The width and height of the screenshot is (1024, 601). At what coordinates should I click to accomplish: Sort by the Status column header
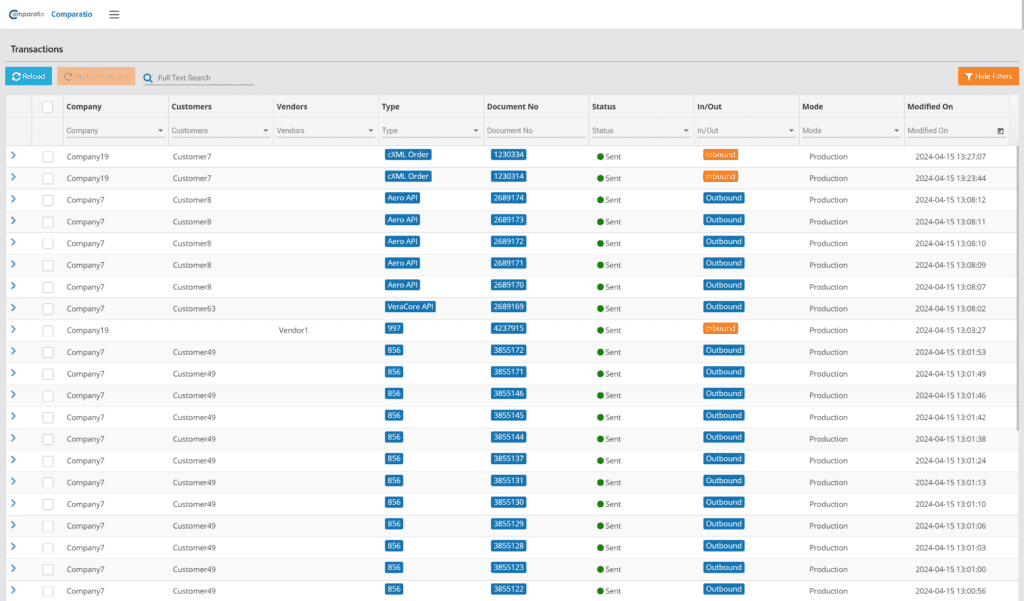click(604, 106)
